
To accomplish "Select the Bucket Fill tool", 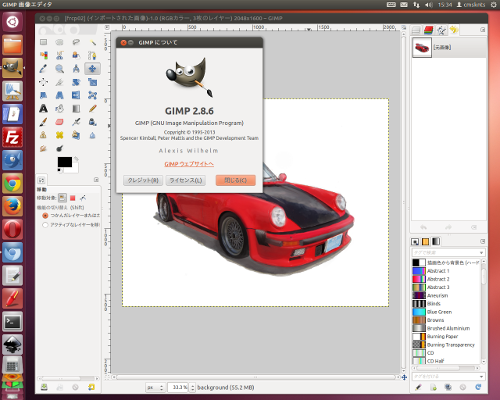I will click(x=60, y=109).
